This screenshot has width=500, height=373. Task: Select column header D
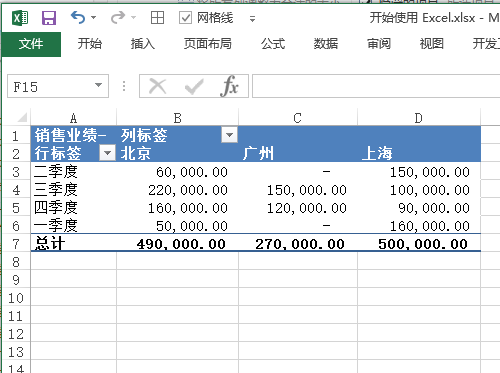[419, 118]
